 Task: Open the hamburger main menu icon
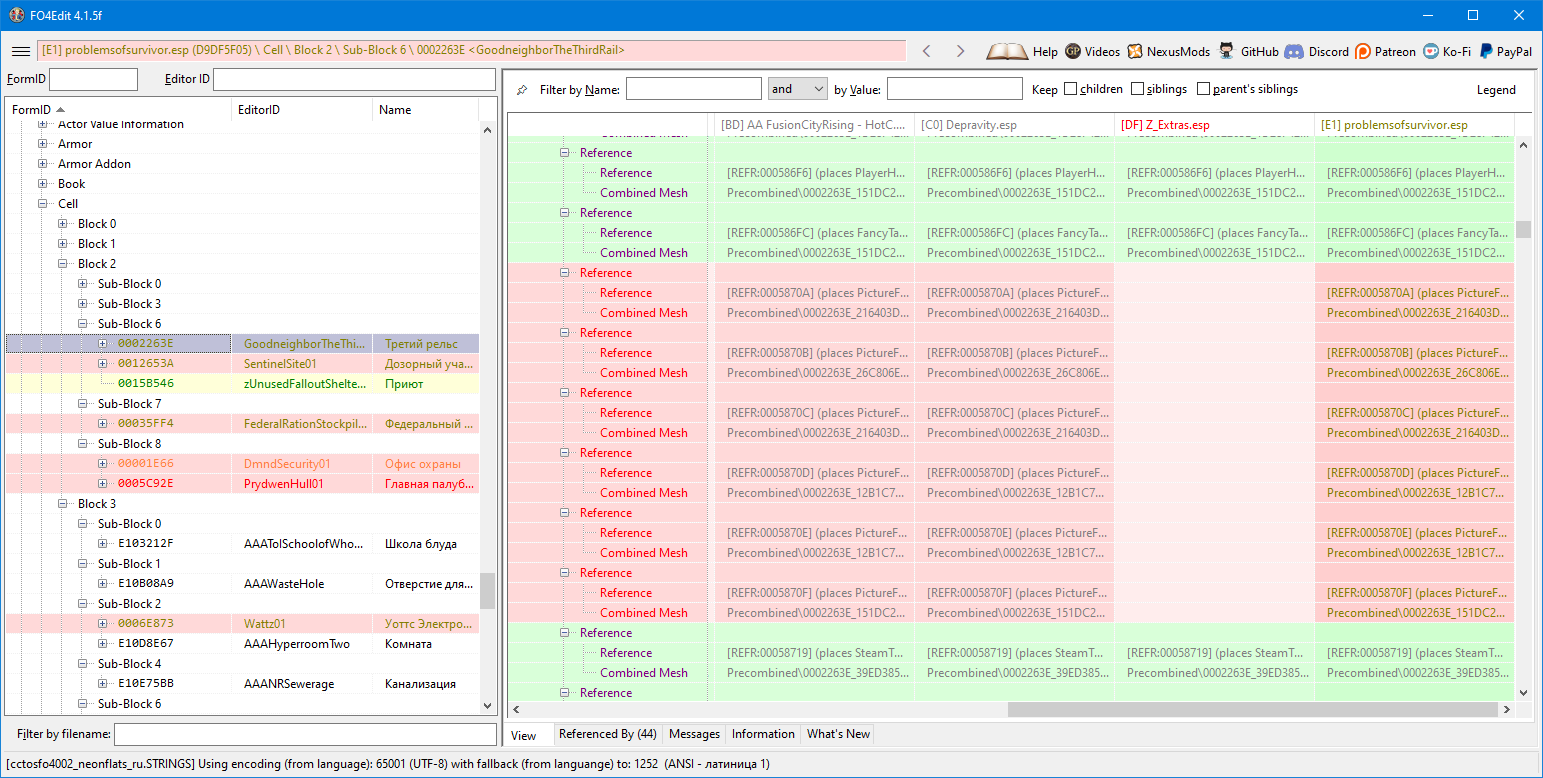[20, 51]
